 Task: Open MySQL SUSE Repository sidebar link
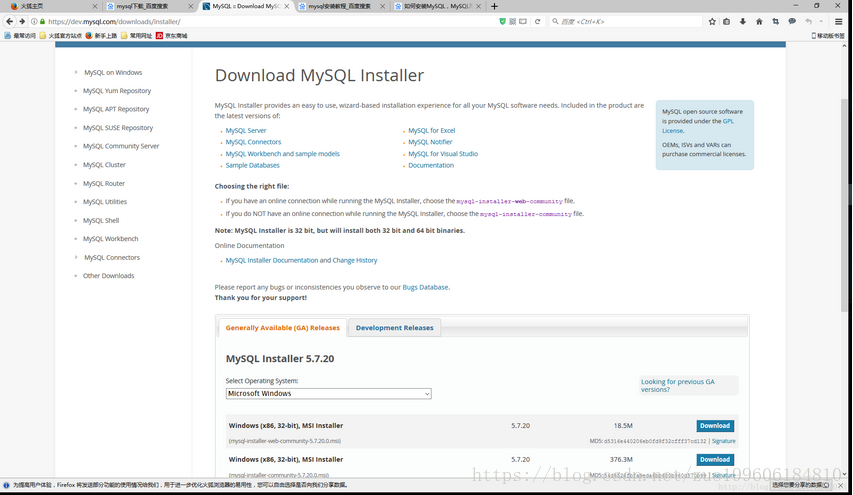coord(118,128)
